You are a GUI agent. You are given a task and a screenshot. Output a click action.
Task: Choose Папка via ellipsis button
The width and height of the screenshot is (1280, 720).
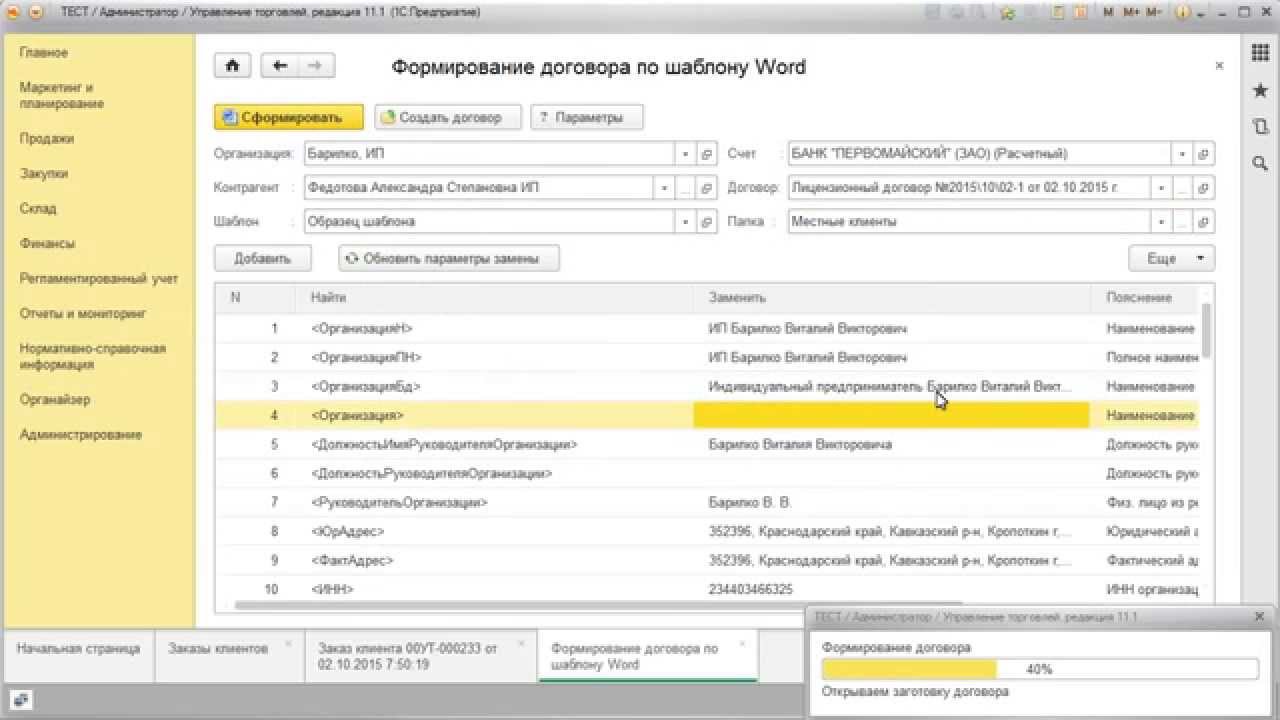(1184, 221)
